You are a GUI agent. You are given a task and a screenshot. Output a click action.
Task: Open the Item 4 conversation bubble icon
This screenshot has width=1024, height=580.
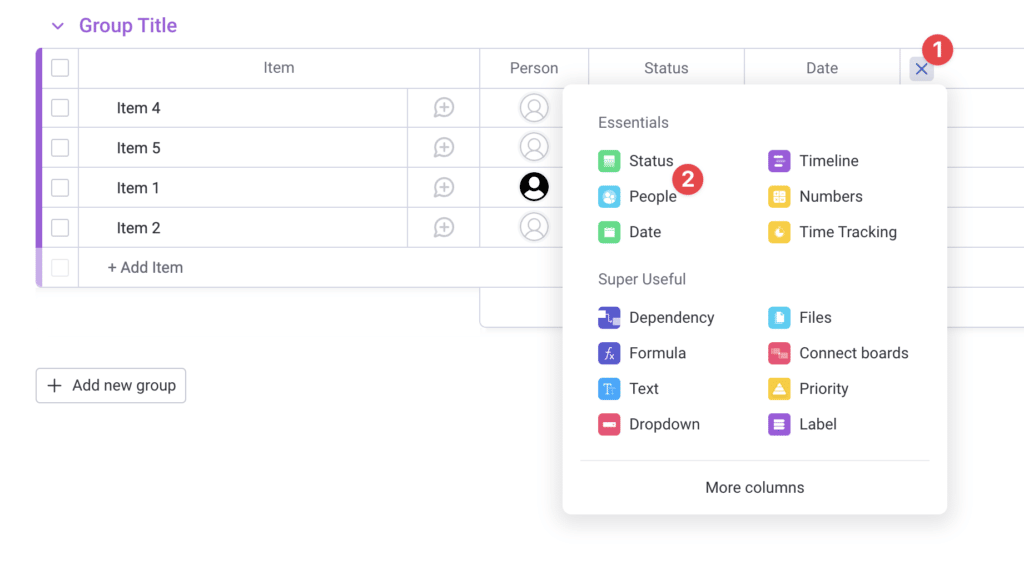444,108
